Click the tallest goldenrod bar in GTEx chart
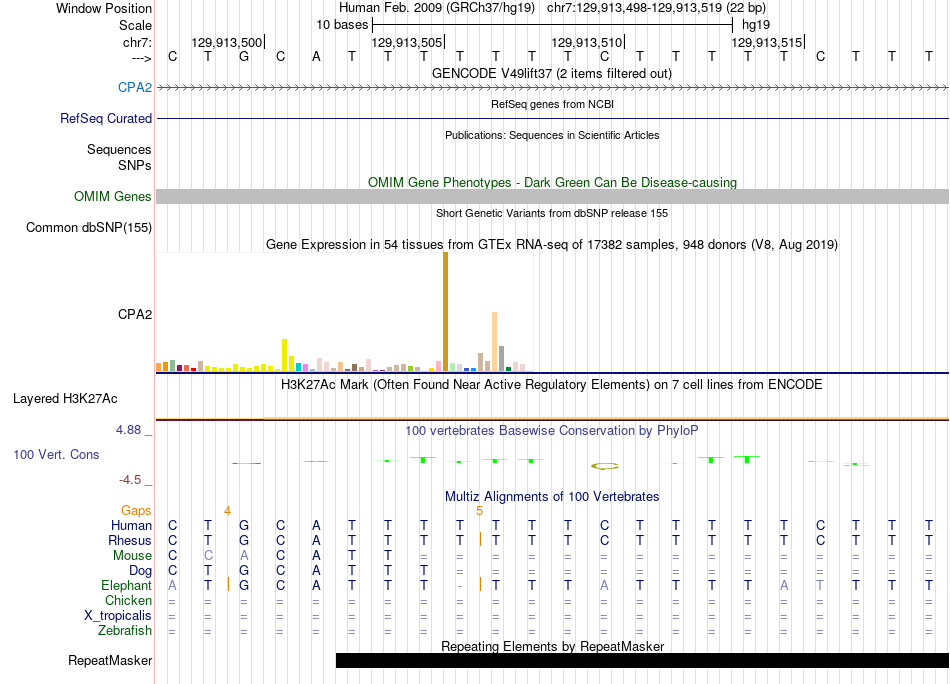Screen dimensions: 950x684 point(445,311)
